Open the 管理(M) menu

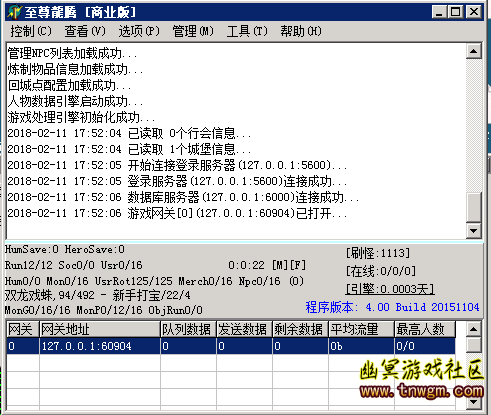193,31
